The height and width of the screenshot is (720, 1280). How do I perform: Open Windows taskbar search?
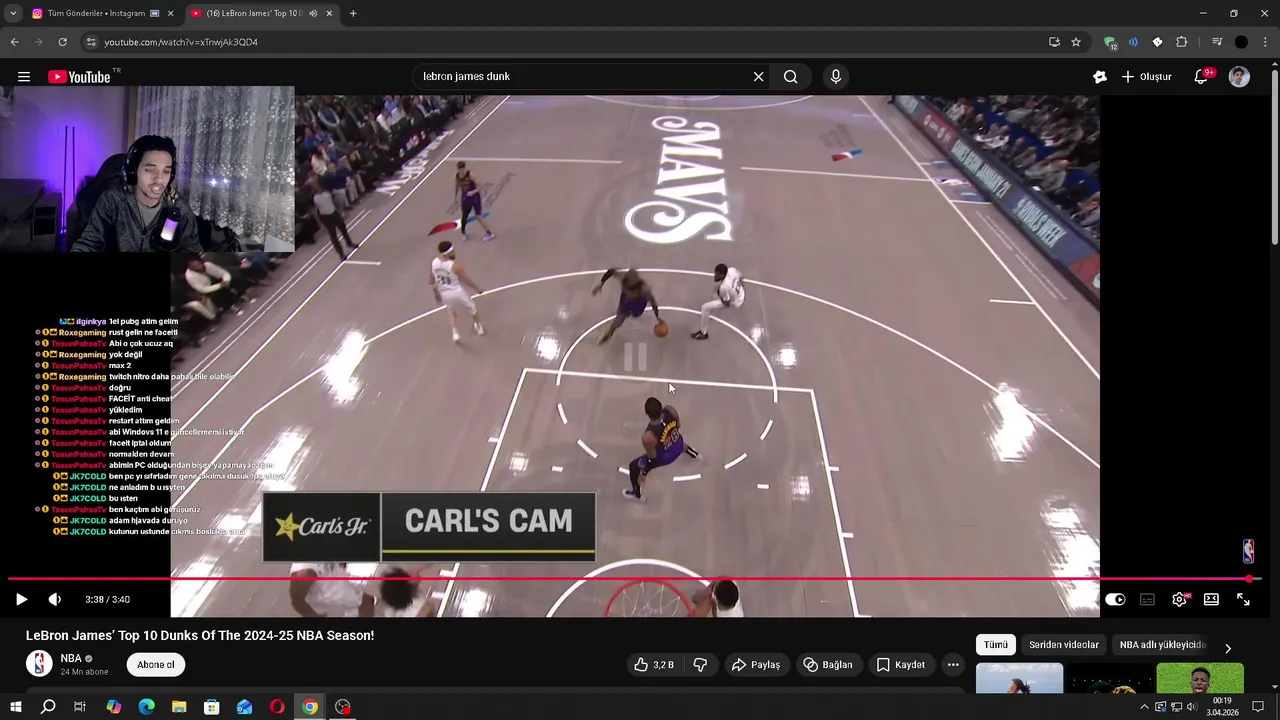point(48,707)
